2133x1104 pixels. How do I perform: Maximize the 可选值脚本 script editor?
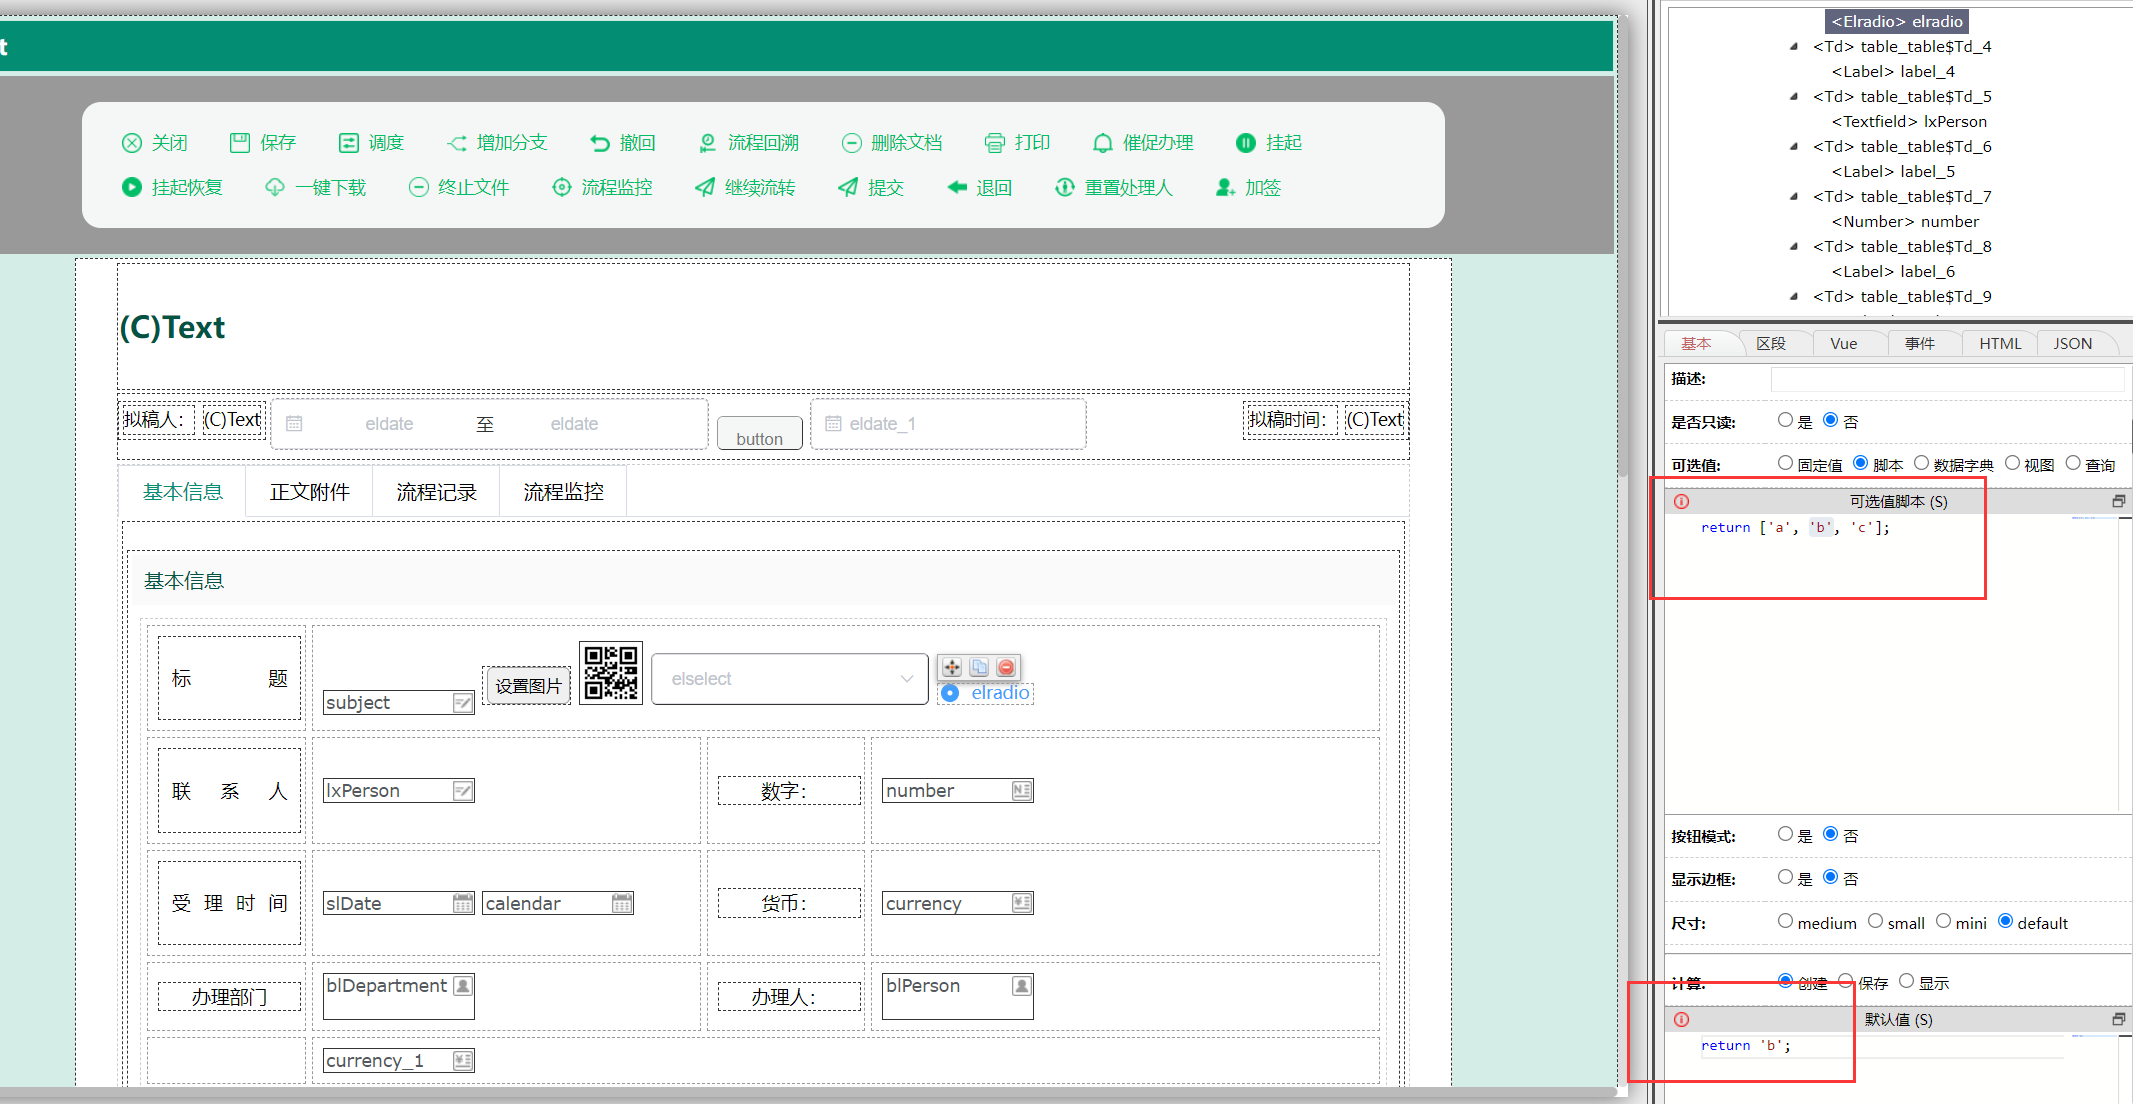(x=2118, y=501)
